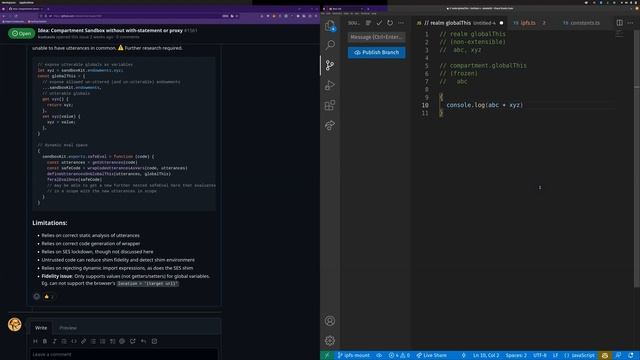Image resolution: width=640 pixels, height=360 pixels.
Task: Click Spaces: 2 indentation status item
Action: tap(516, 356)
